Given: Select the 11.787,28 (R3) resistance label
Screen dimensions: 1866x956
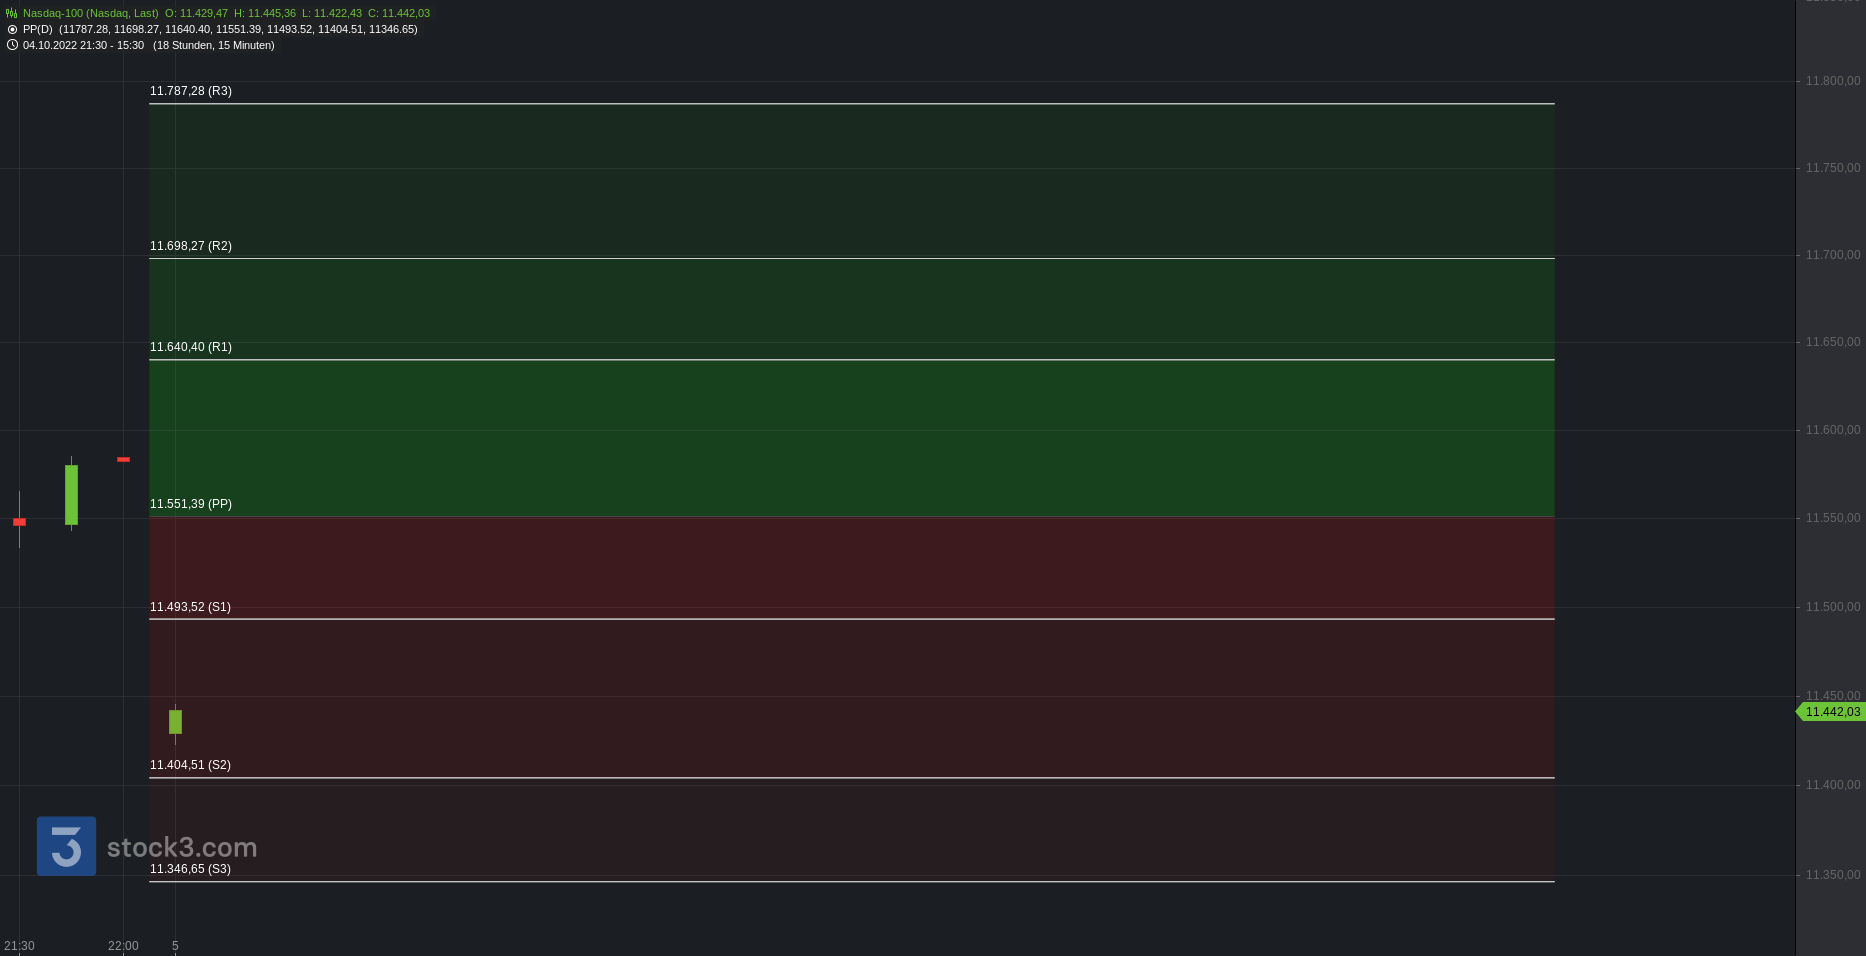Looking at the screenshot, I should click(191, 91).
